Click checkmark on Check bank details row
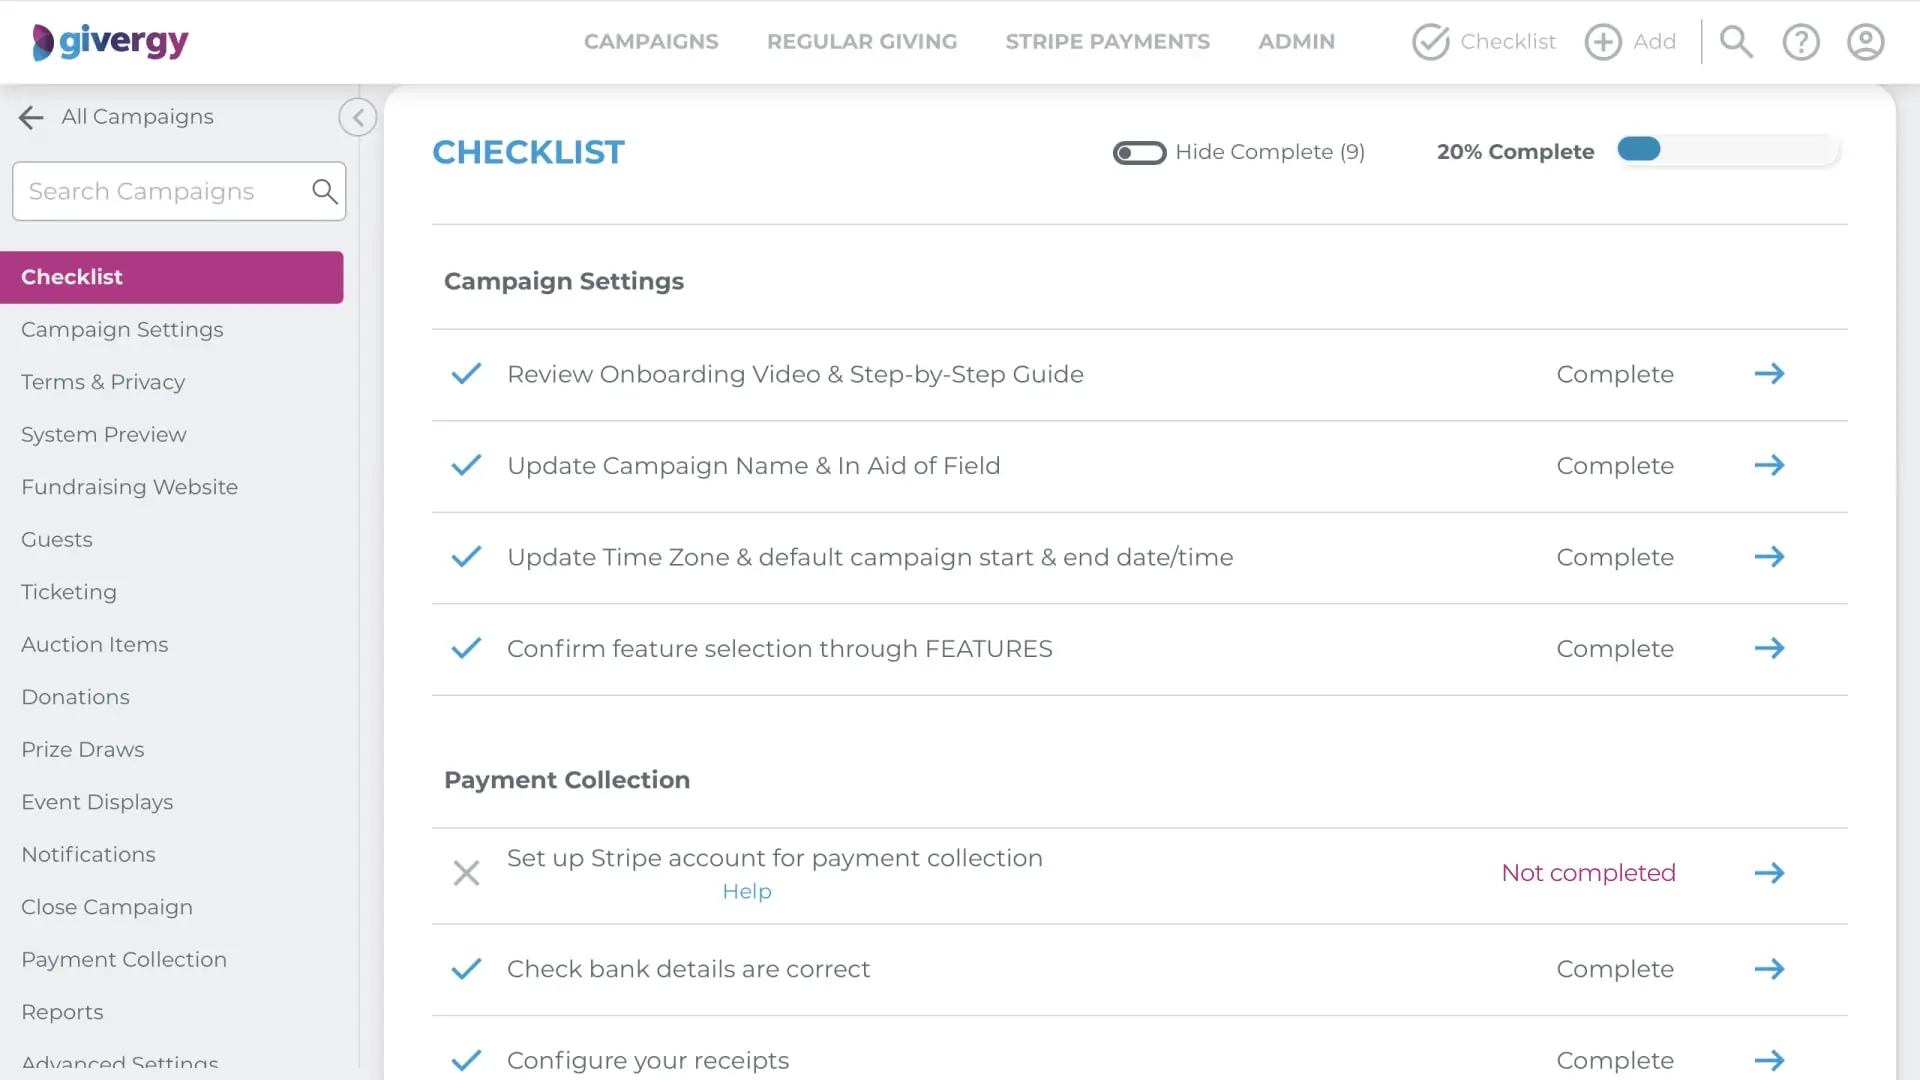The image size is (1920, 1080). click(466, 969)
